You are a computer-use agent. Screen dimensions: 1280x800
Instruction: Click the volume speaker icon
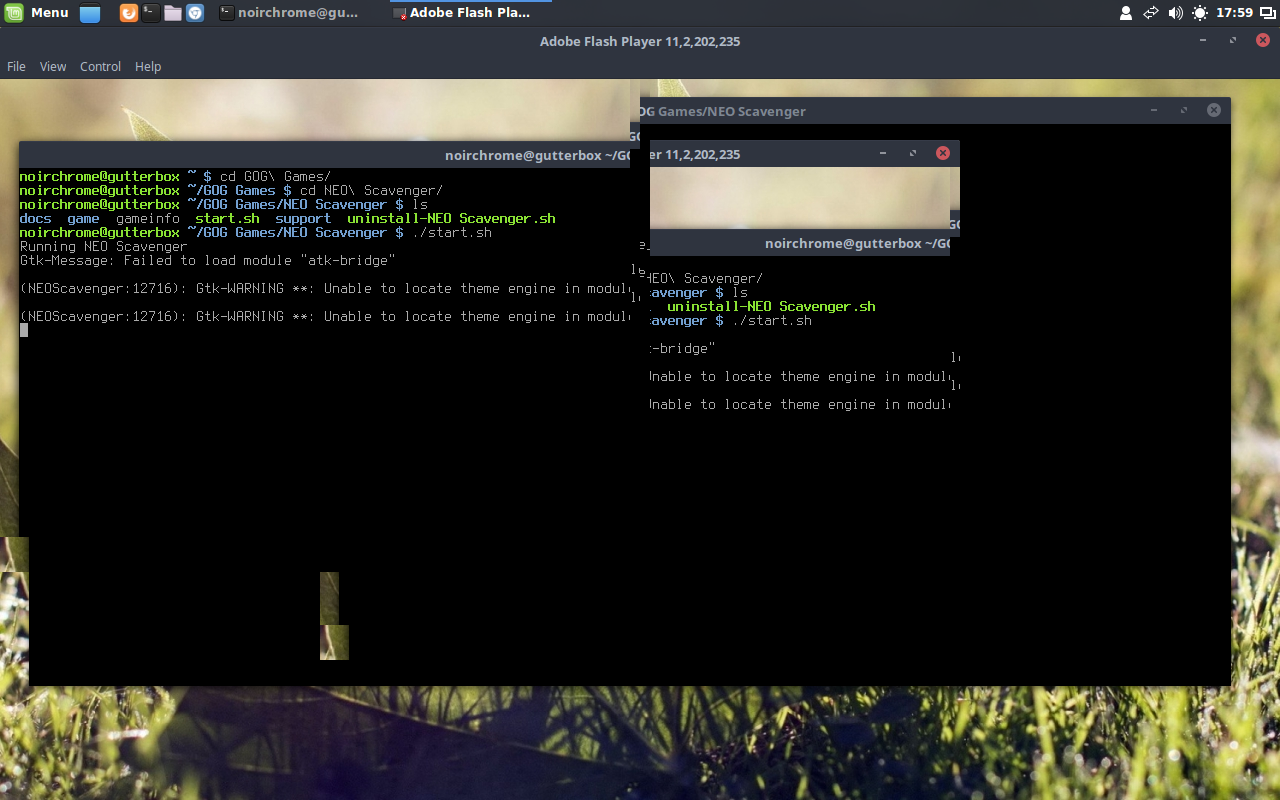point(1175,13)
